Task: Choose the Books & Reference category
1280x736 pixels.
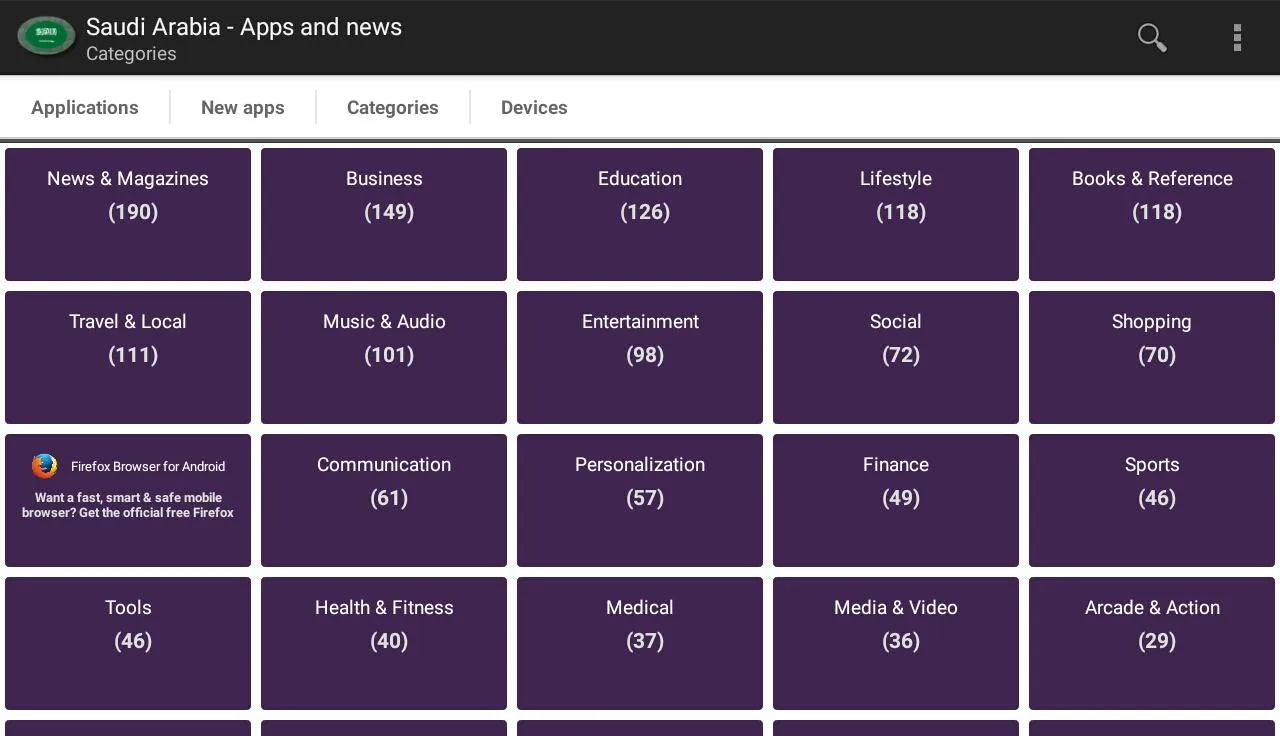Action: point(1152,214)
